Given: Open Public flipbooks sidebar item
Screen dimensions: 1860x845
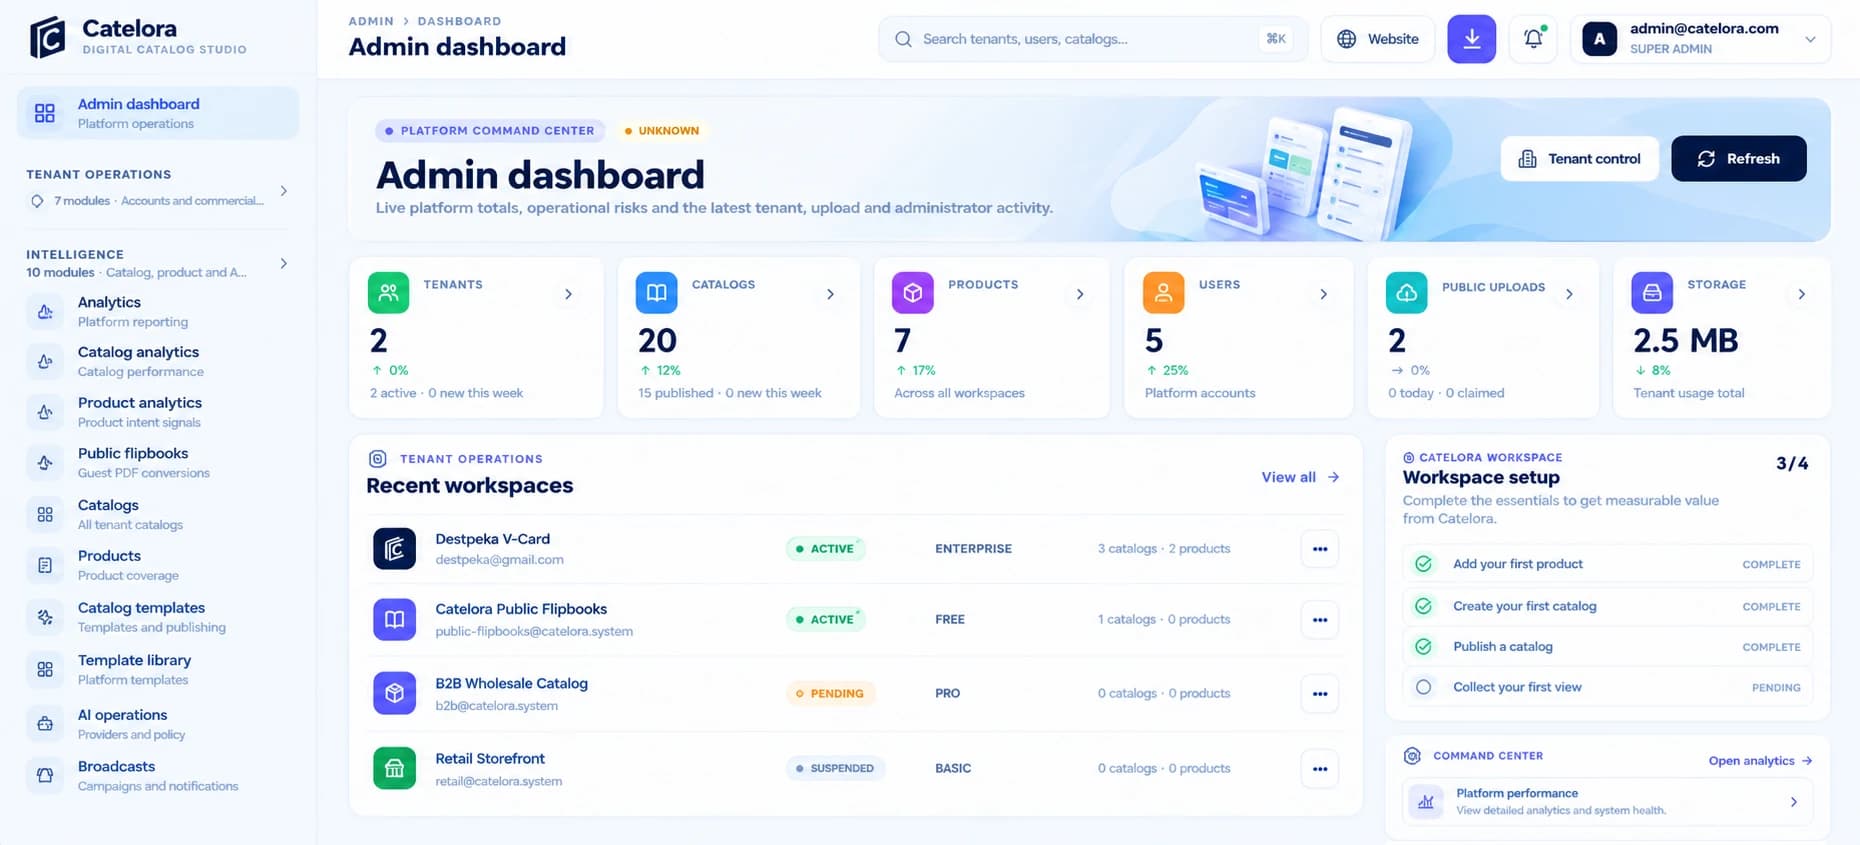Looking at the screenshot, I should (158, 462).
